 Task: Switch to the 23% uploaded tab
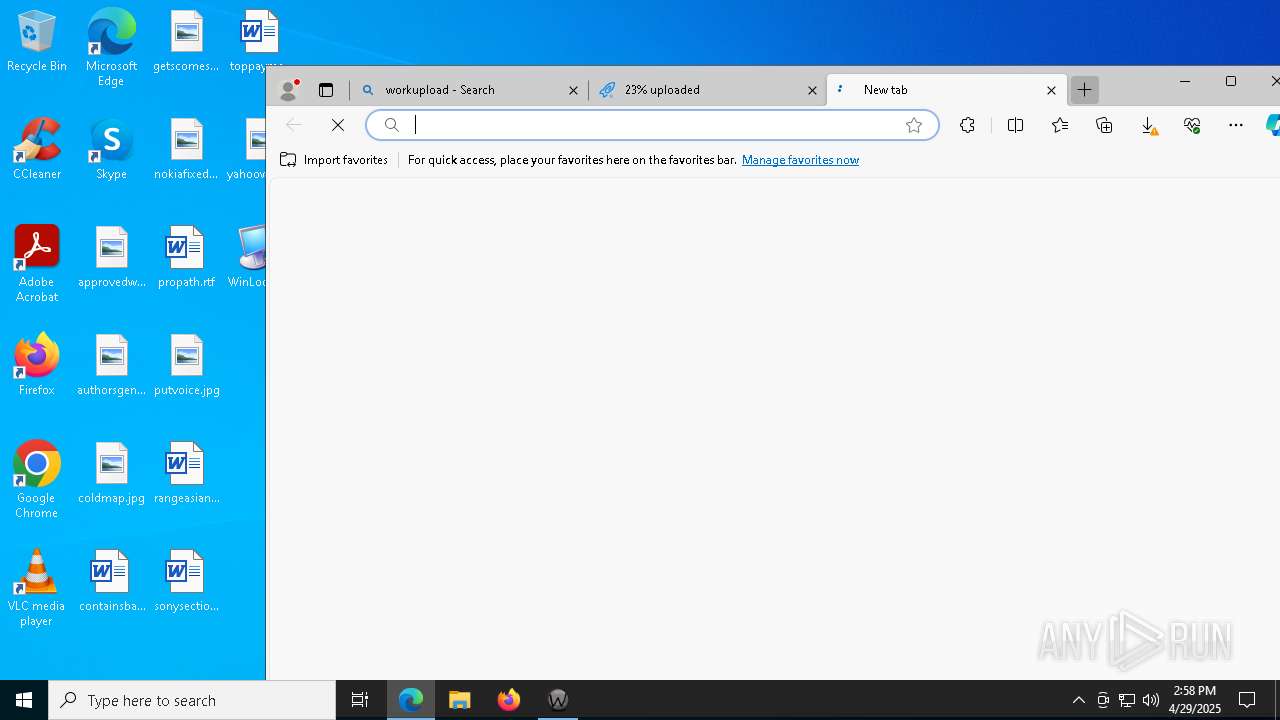[706, 90]
